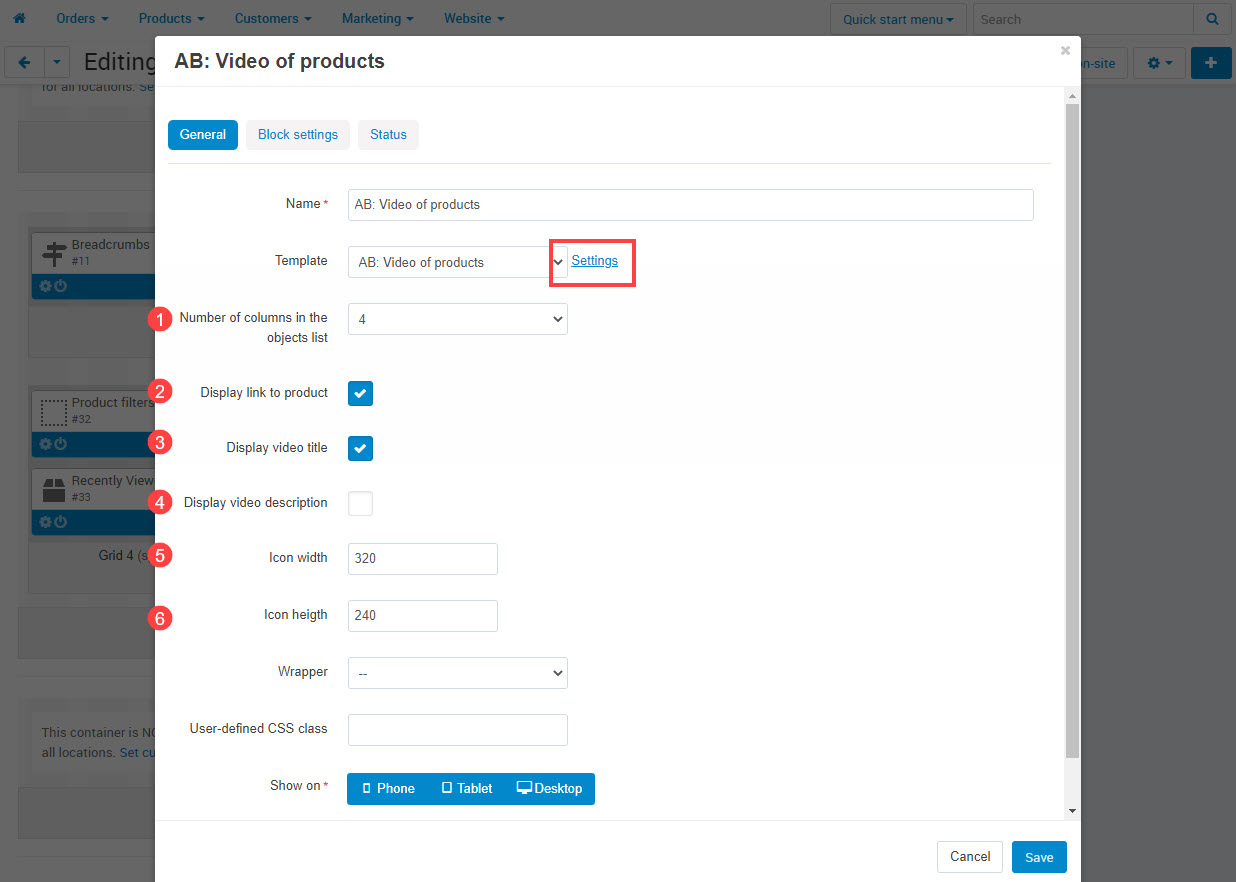
Task: Expand Number of columns dropdown
Action: (457, 319)
